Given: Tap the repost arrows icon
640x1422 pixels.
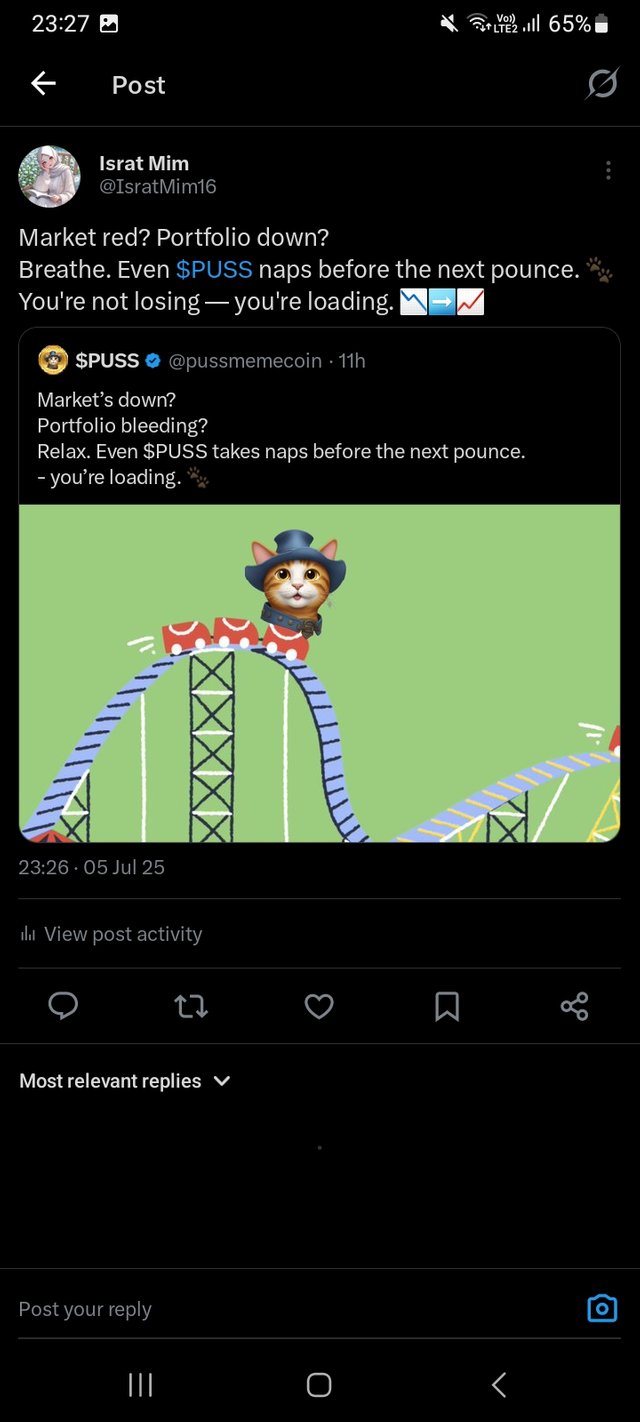Looking at the screenshot, I should pyautogui.click(x=191, y=1006).
